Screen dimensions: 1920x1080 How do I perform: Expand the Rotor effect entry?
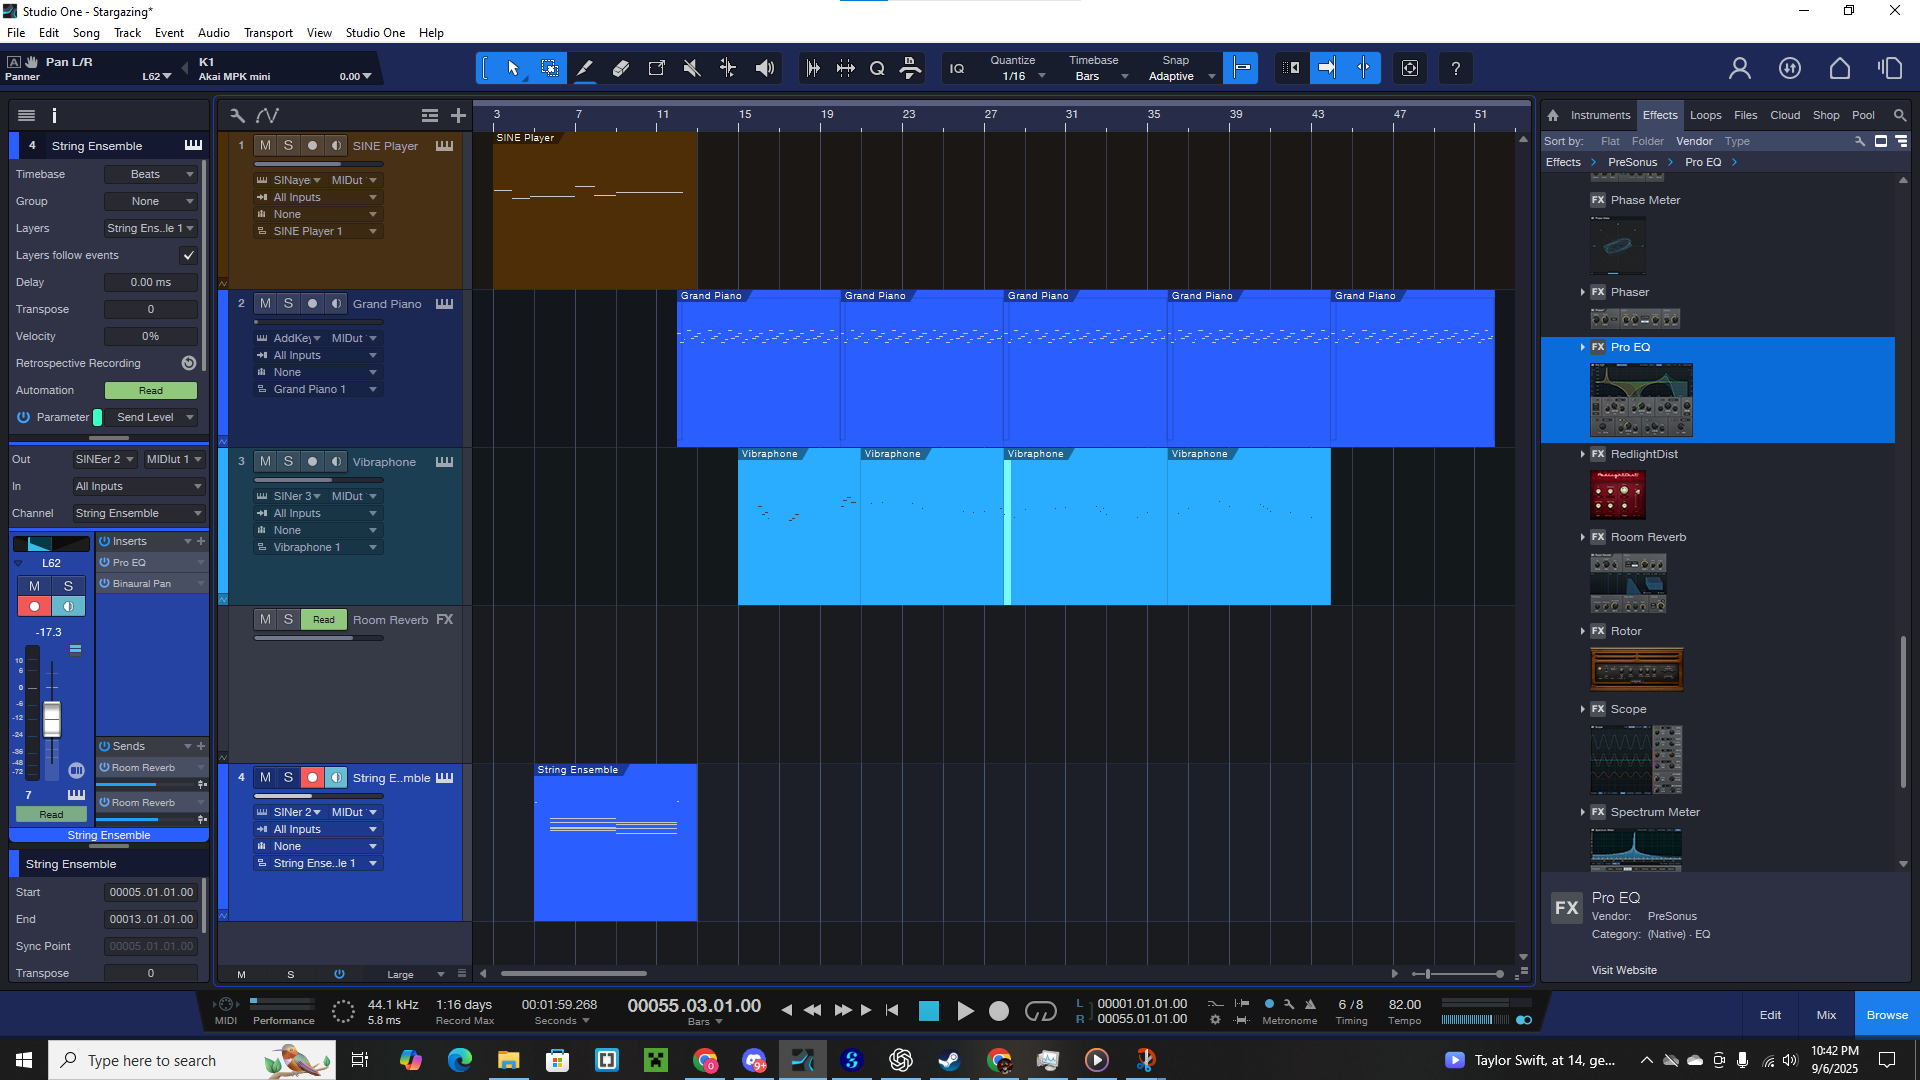point(1582,631)
